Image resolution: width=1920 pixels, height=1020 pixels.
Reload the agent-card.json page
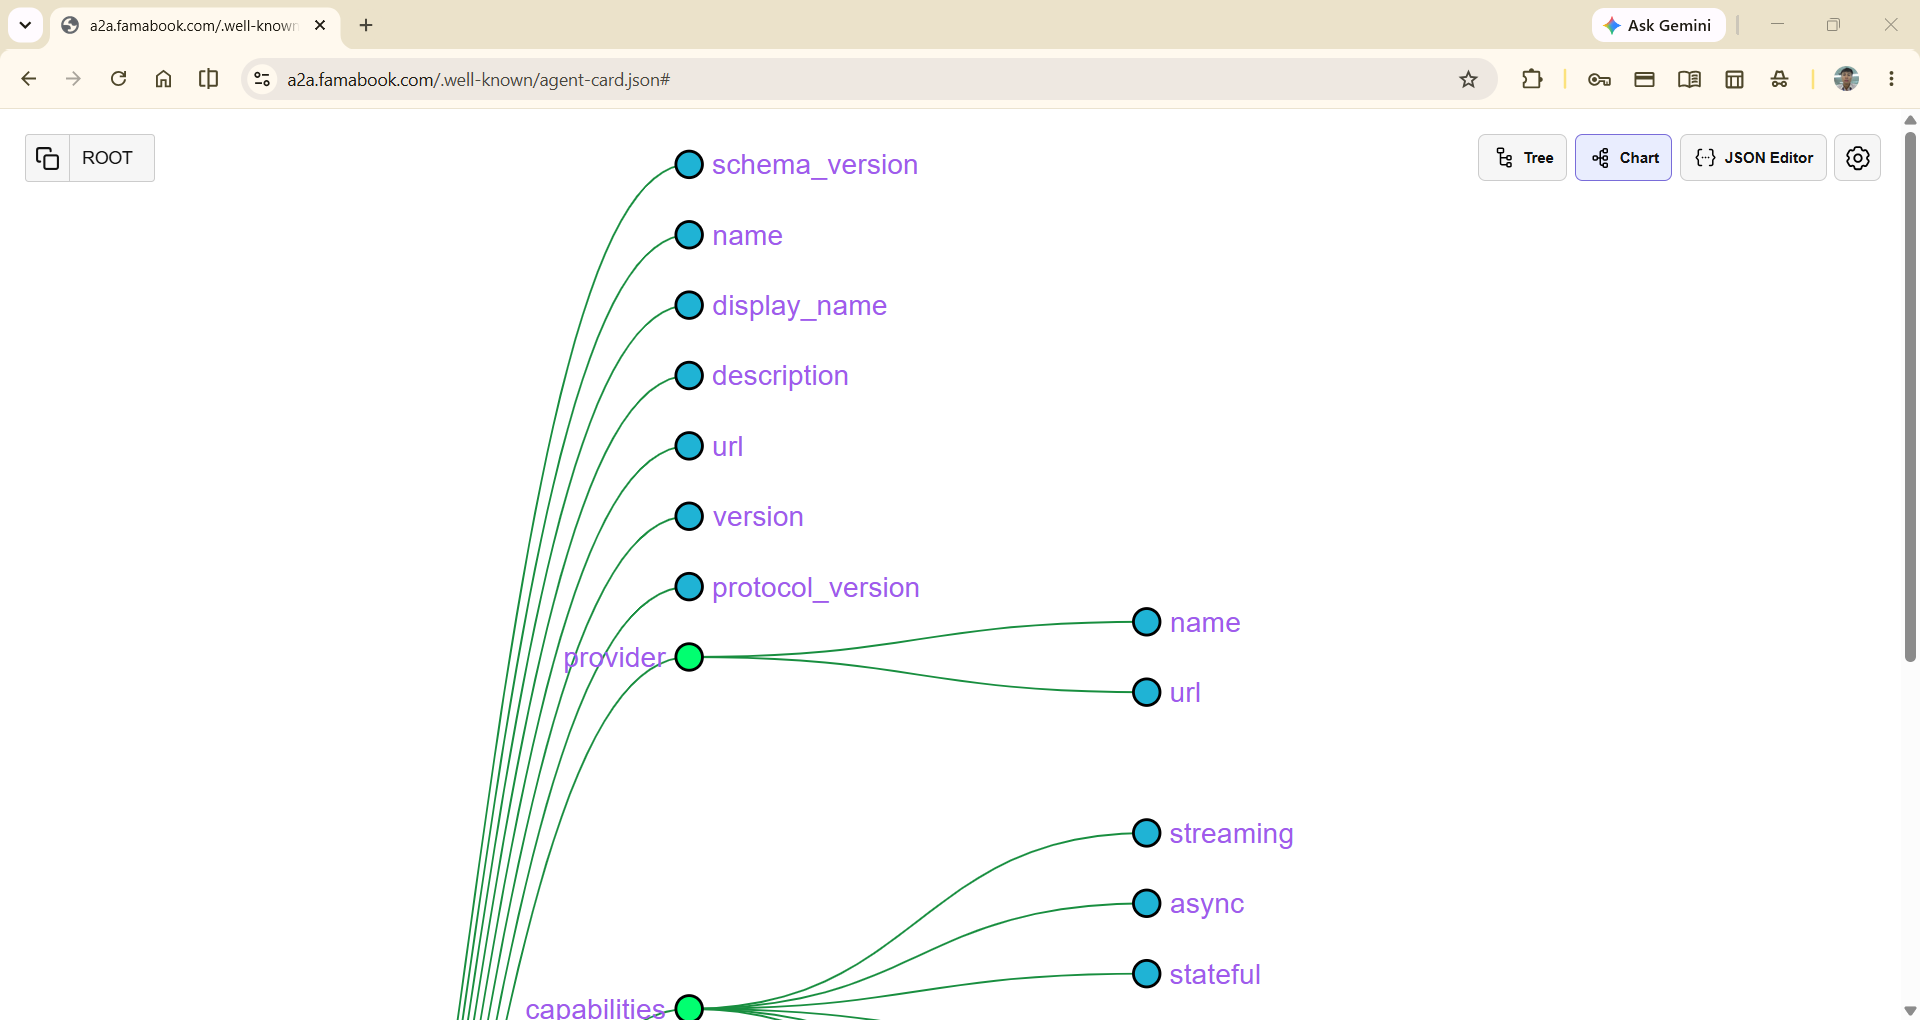pos(118,79)
